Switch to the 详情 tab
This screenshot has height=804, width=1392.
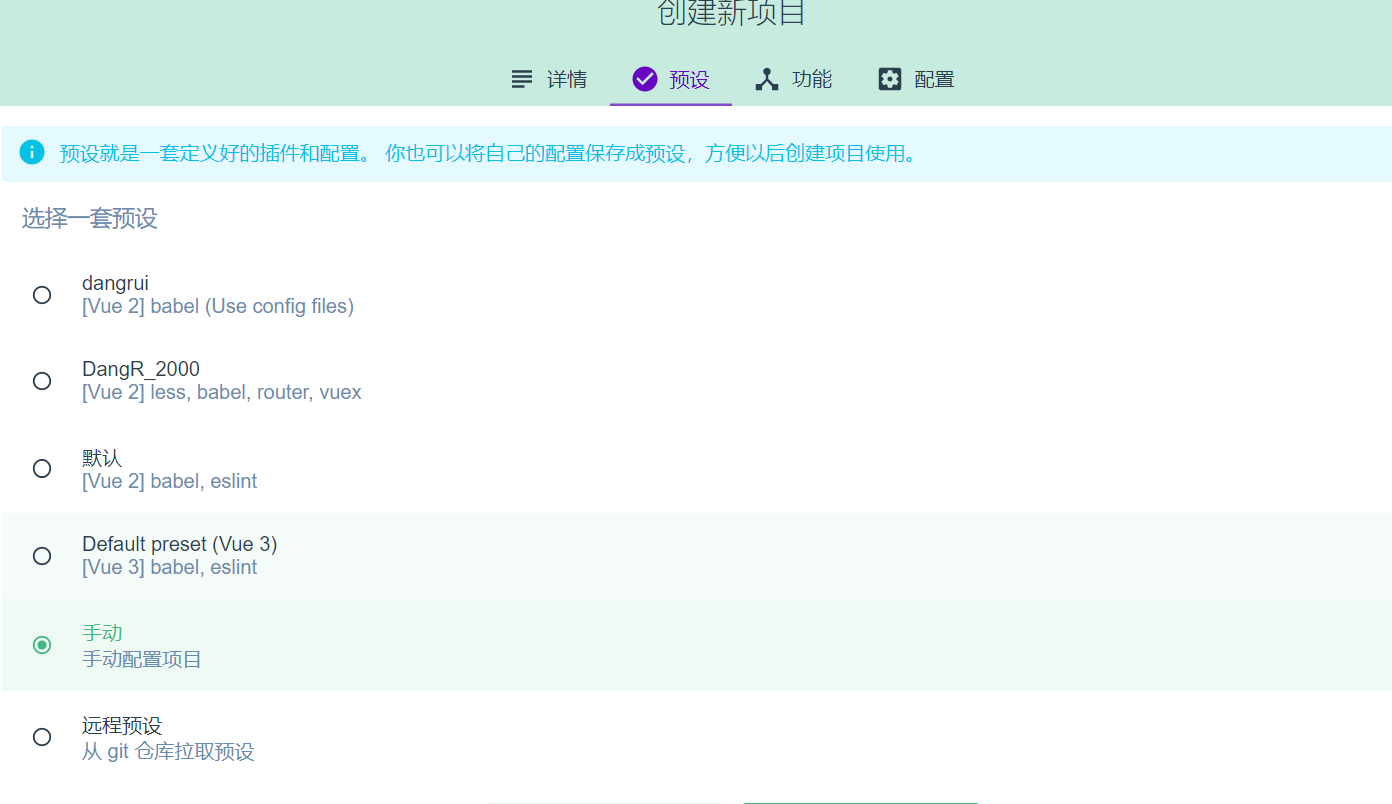pos(548,79)
